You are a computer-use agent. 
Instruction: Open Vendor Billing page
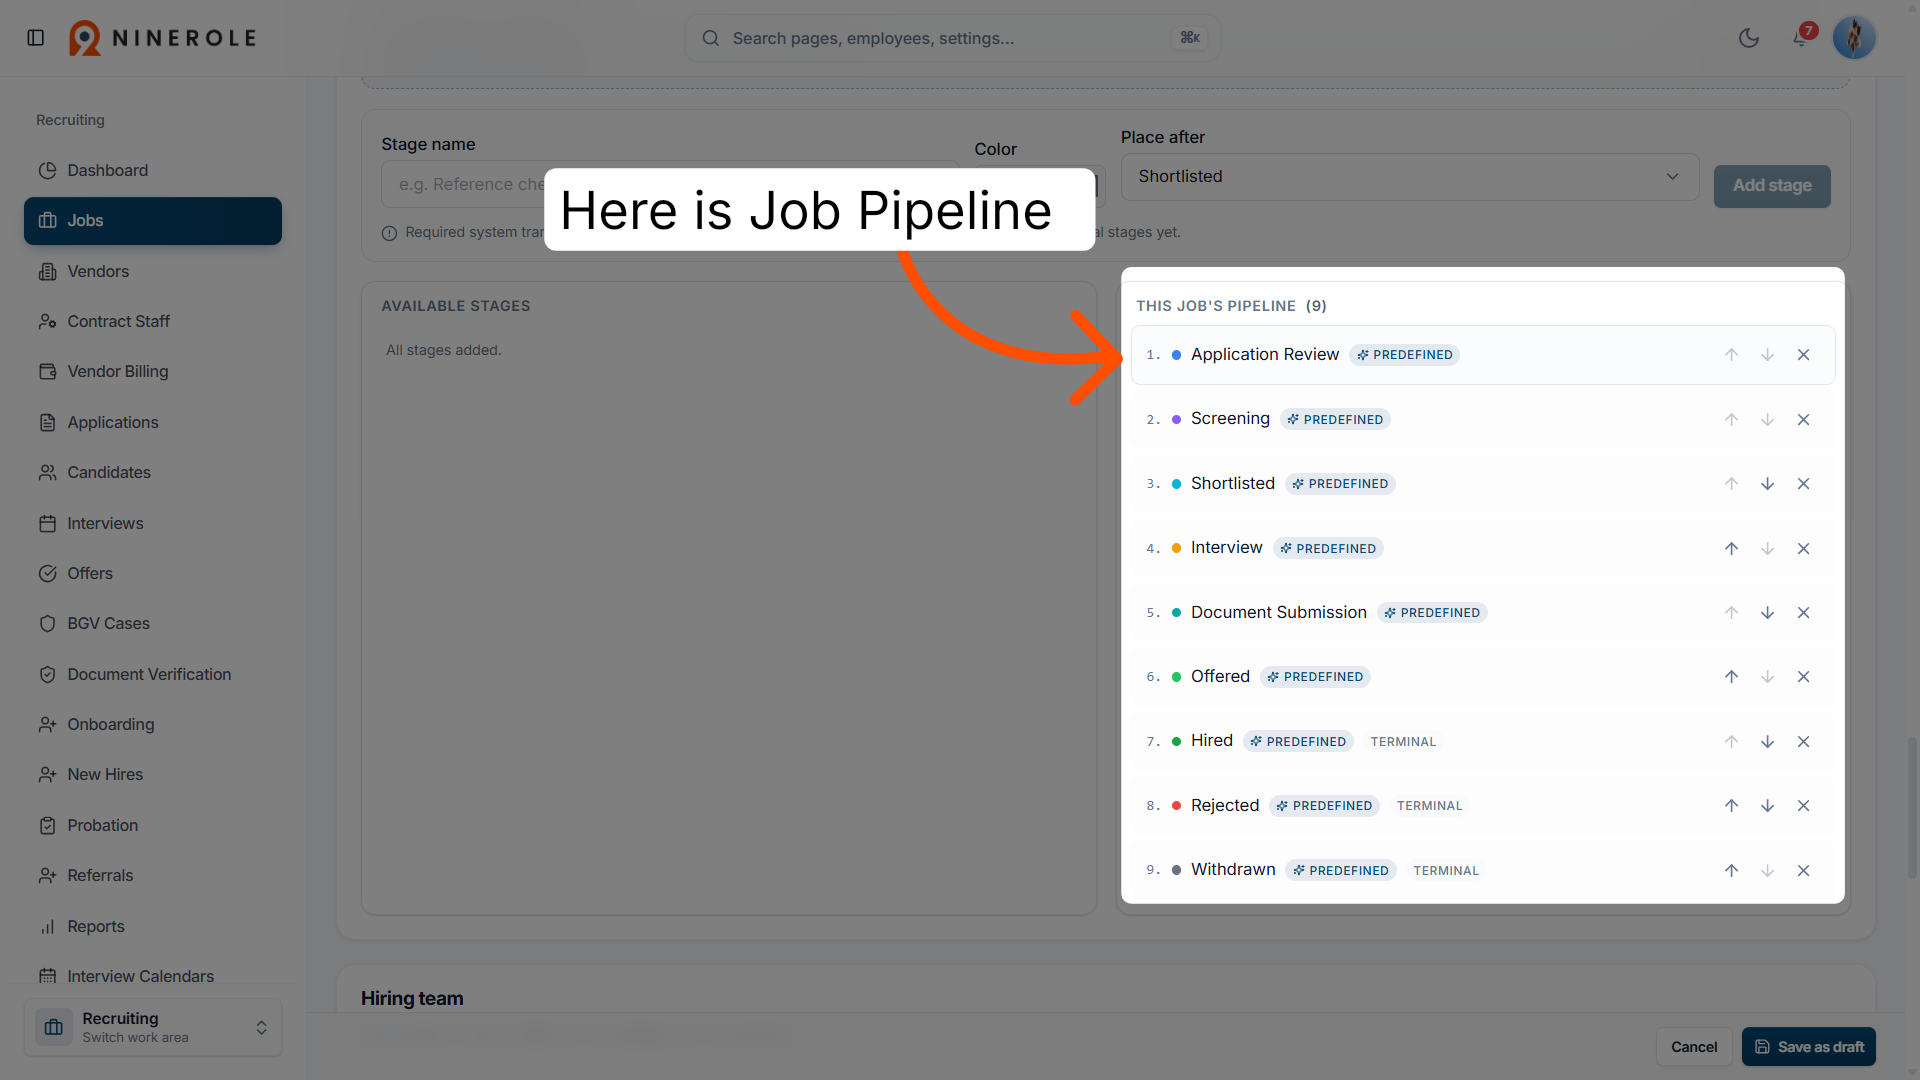click(x=153, y=372)
